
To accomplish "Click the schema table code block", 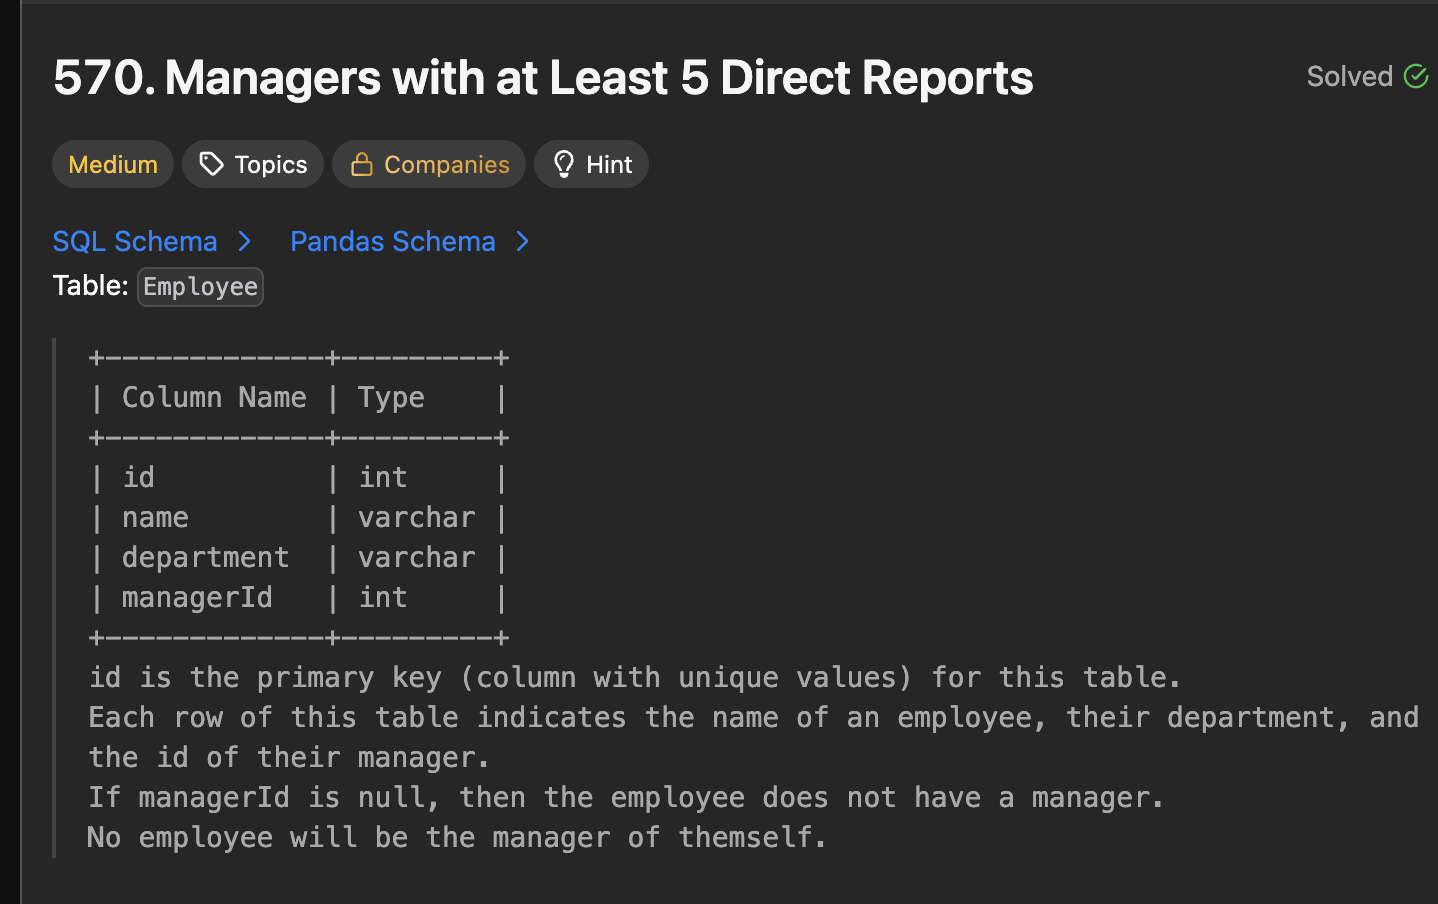I will pyautogui.click(x=298, y=497).
